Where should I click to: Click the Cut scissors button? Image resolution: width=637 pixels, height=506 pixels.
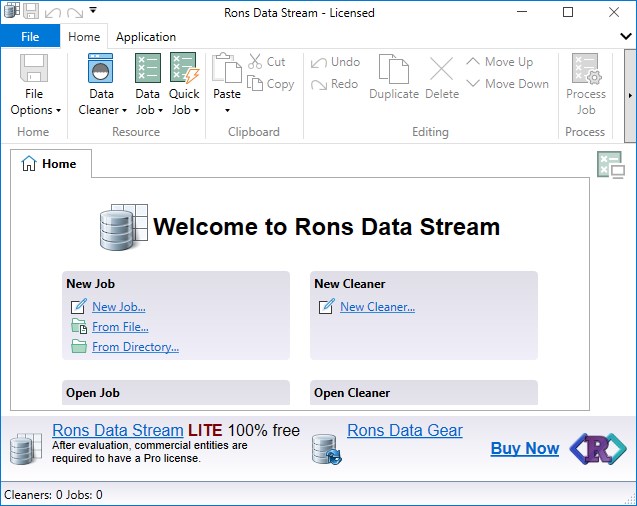pos(267,62)
